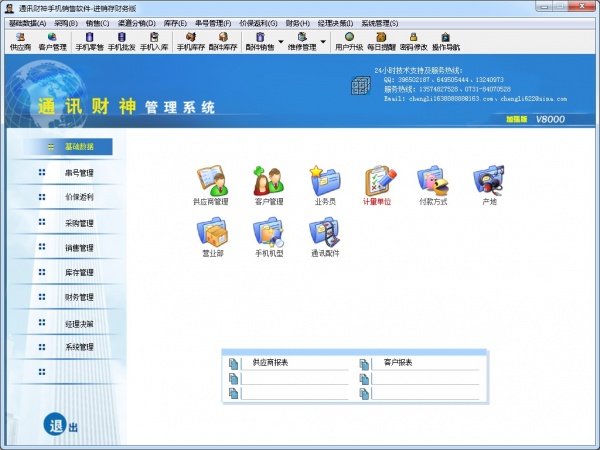This screenshot has width=600, height=450.
Task: Open the 客户报表 report link
Action: point(398,362)
